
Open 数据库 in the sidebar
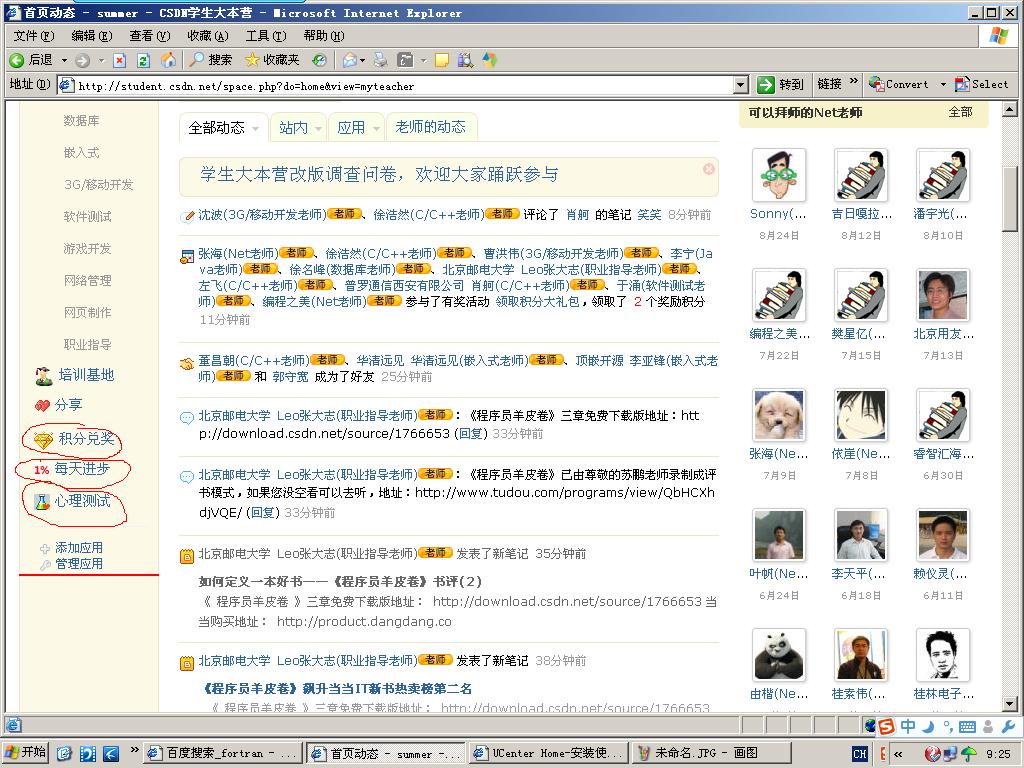coord(82,121)
